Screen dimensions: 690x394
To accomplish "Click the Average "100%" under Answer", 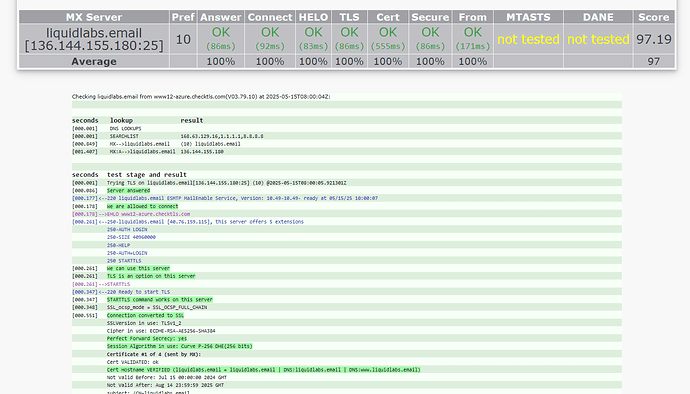I will [x=220, y=62].
